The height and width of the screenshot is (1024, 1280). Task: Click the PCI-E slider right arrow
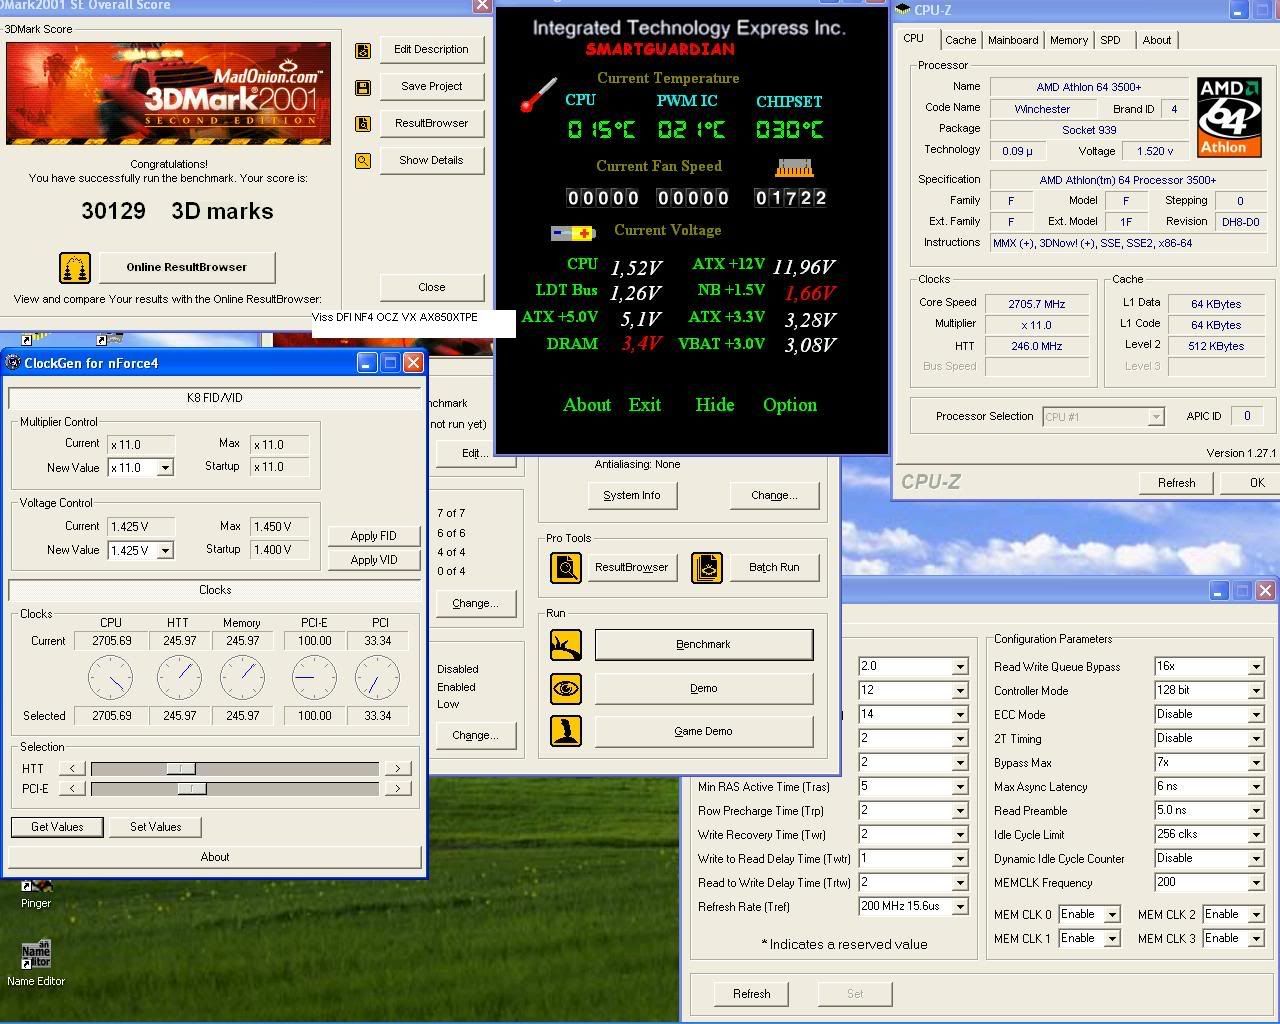[397, 788]
